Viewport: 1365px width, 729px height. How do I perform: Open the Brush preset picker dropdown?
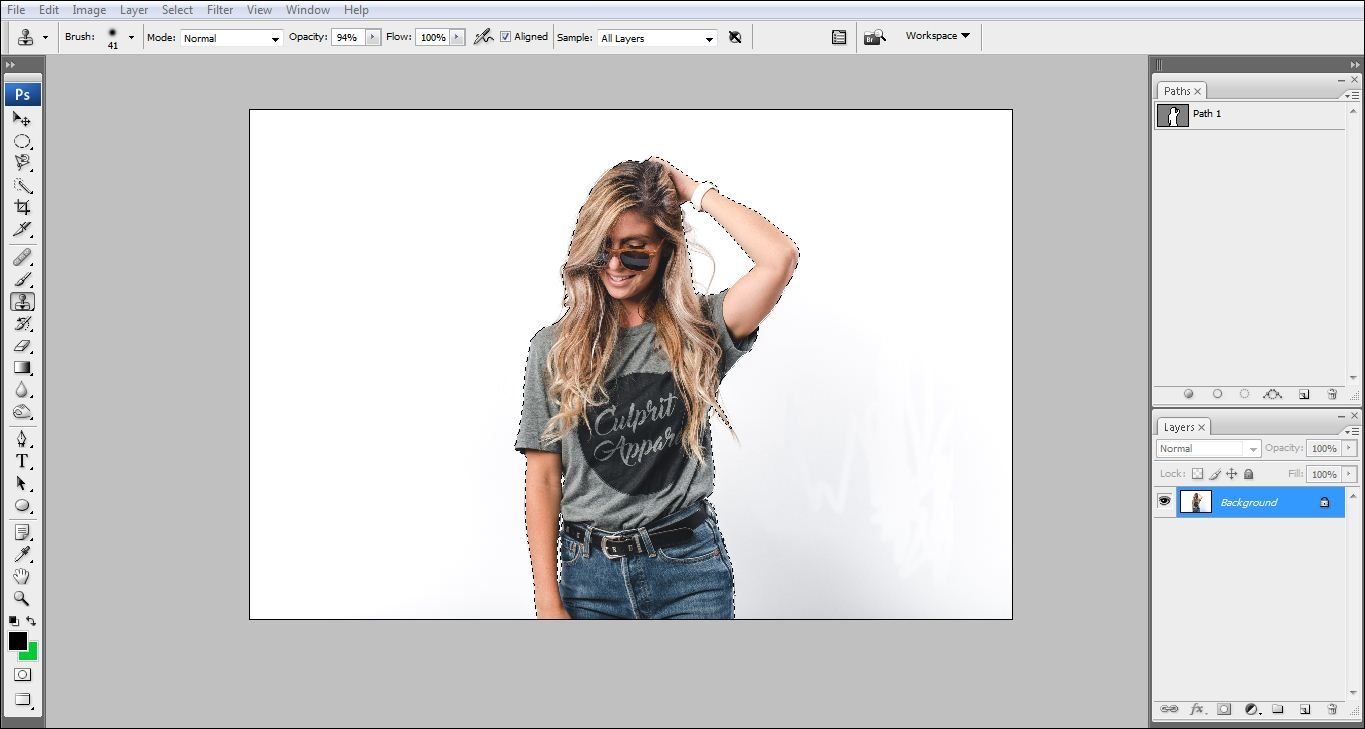pyautogui.click(x=131, y=38)
